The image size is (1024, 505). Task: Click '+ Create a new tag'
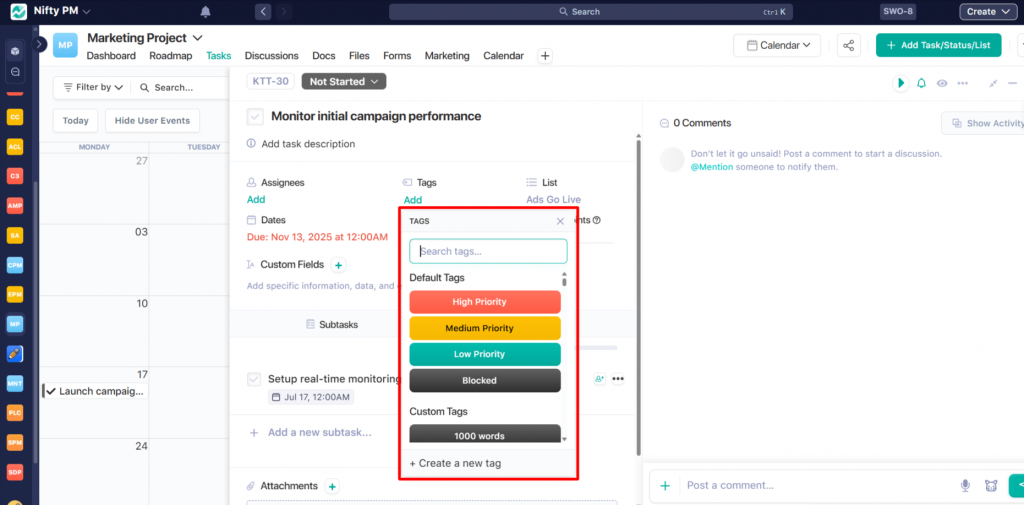pos(455,463)
